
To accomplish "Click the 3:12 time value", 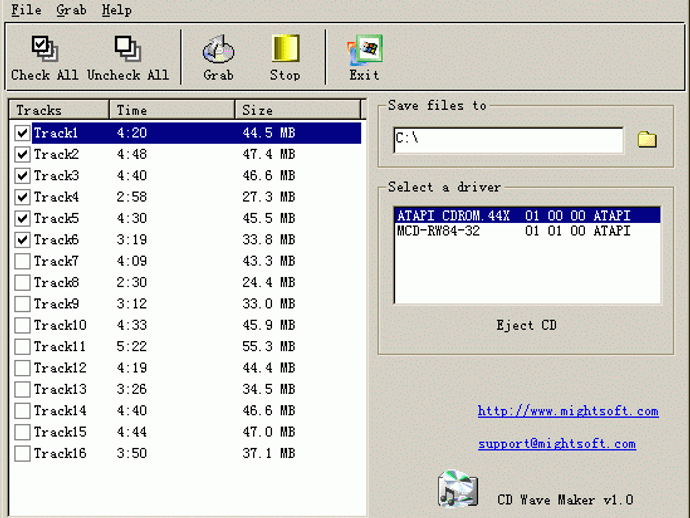I will tap(132, 304).
